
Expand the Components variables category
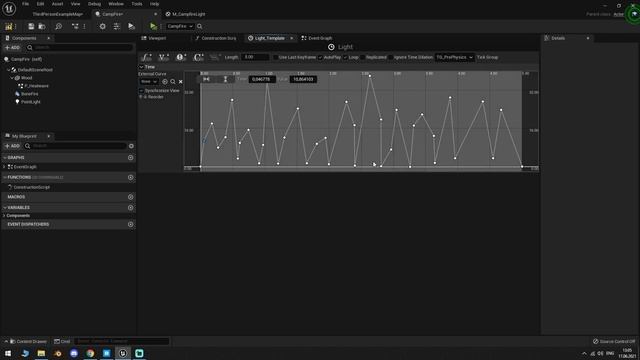[4, 216]
